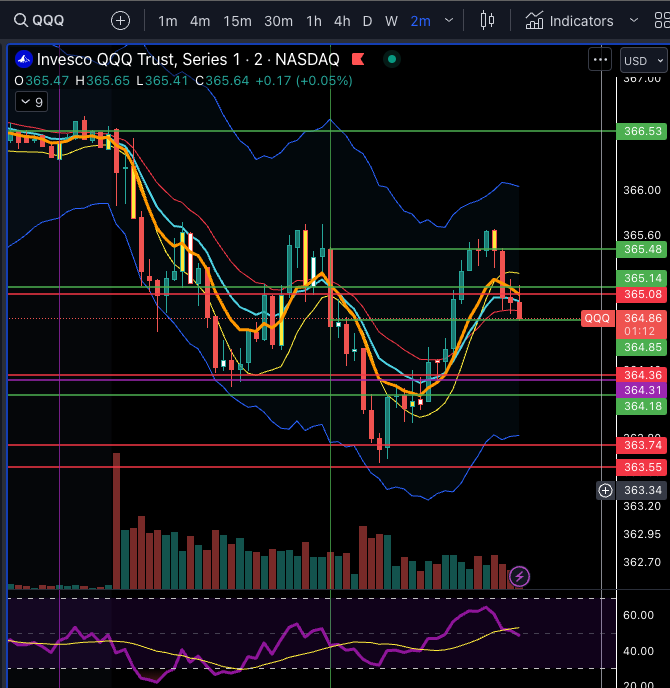Open the USD currency dropdown
The width and height of the screenshot is (670, 688).
click(644, 61)
